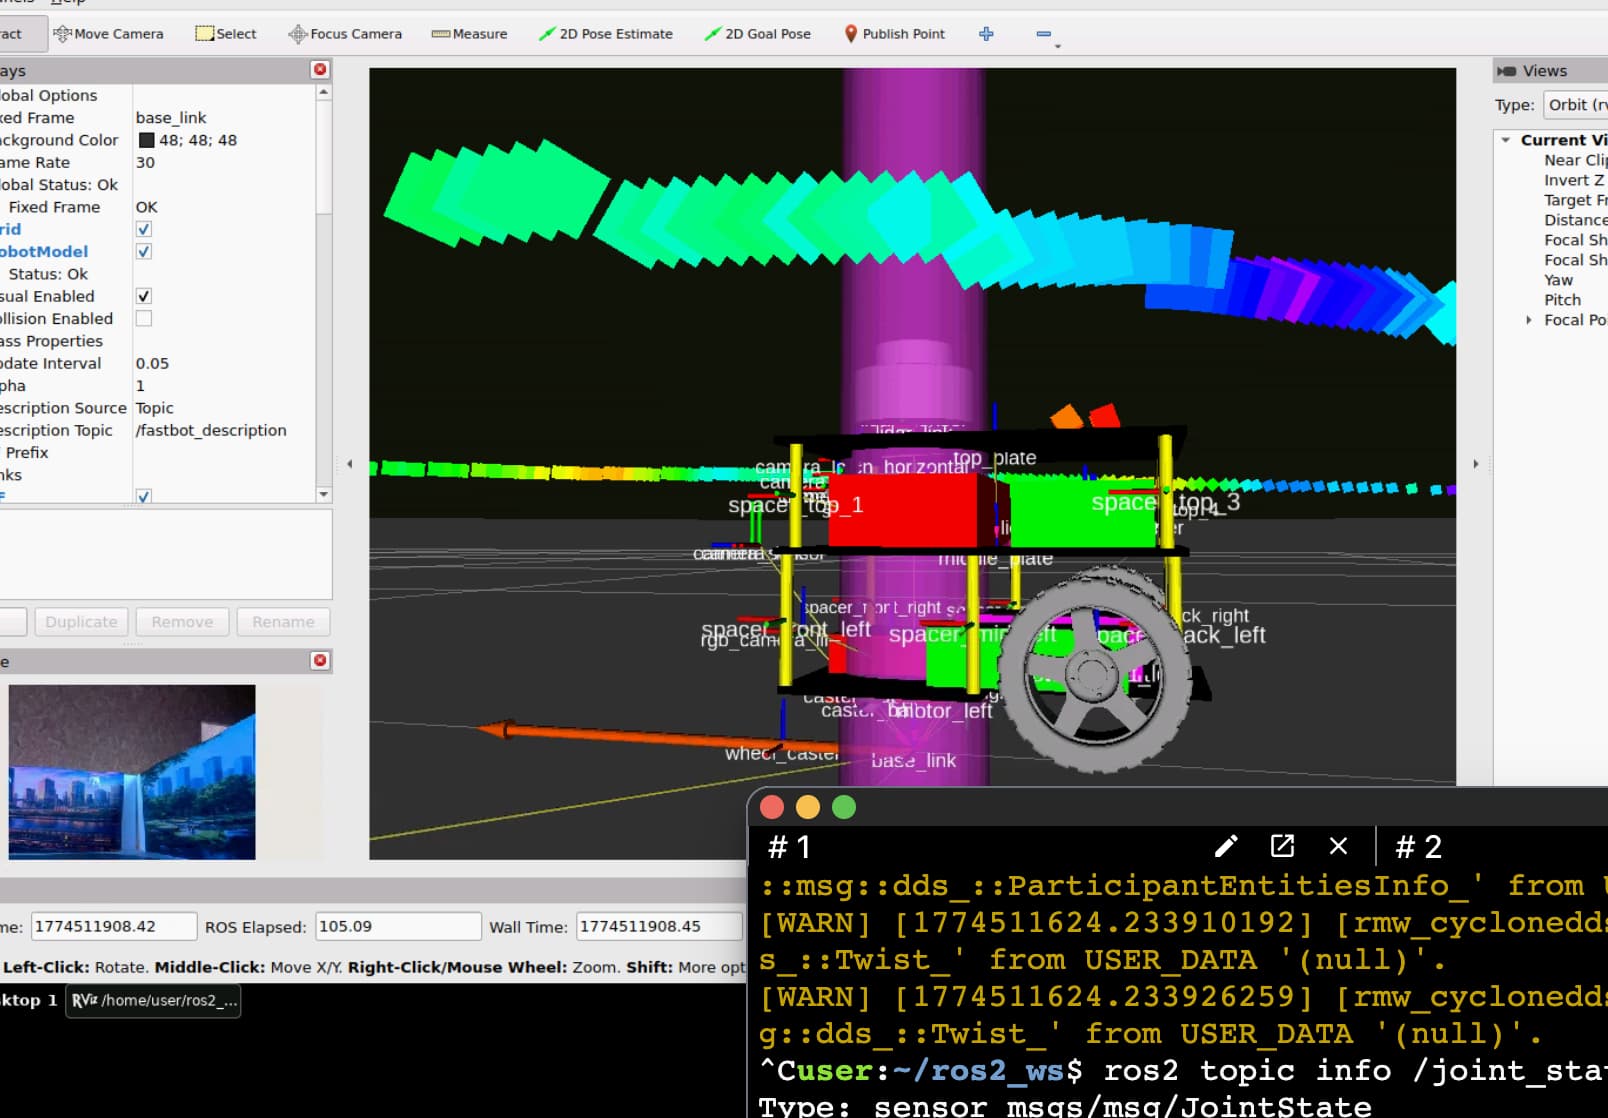Collapse the Current View tree
This screenshot has height=1118, width=1608.
click(1506, 141)
